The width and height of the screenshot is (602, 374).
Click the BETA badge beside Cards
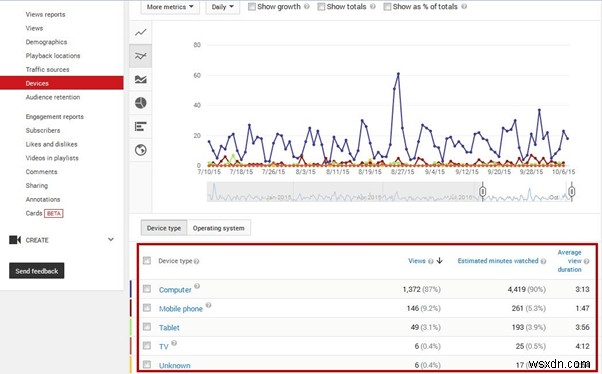click(x=54, y=213)
